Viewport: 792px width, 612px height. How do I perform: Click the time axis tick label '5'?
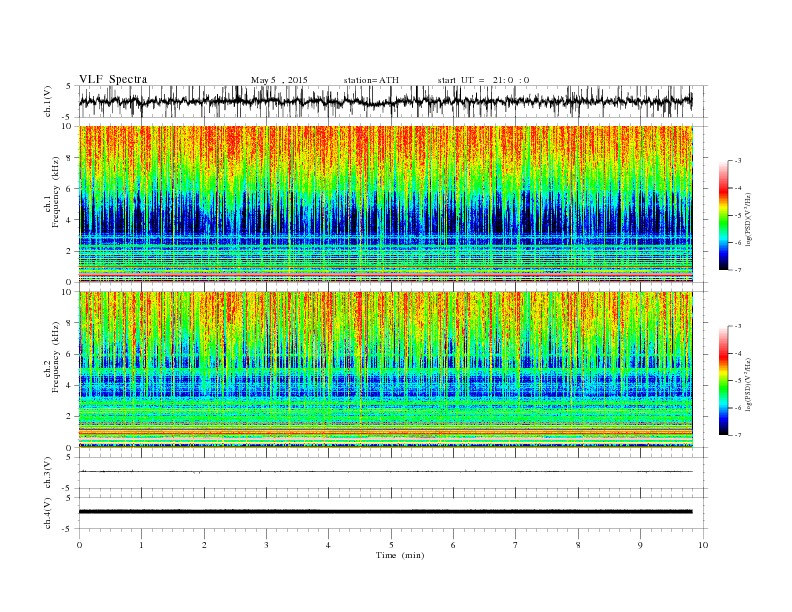pos(391,545)
